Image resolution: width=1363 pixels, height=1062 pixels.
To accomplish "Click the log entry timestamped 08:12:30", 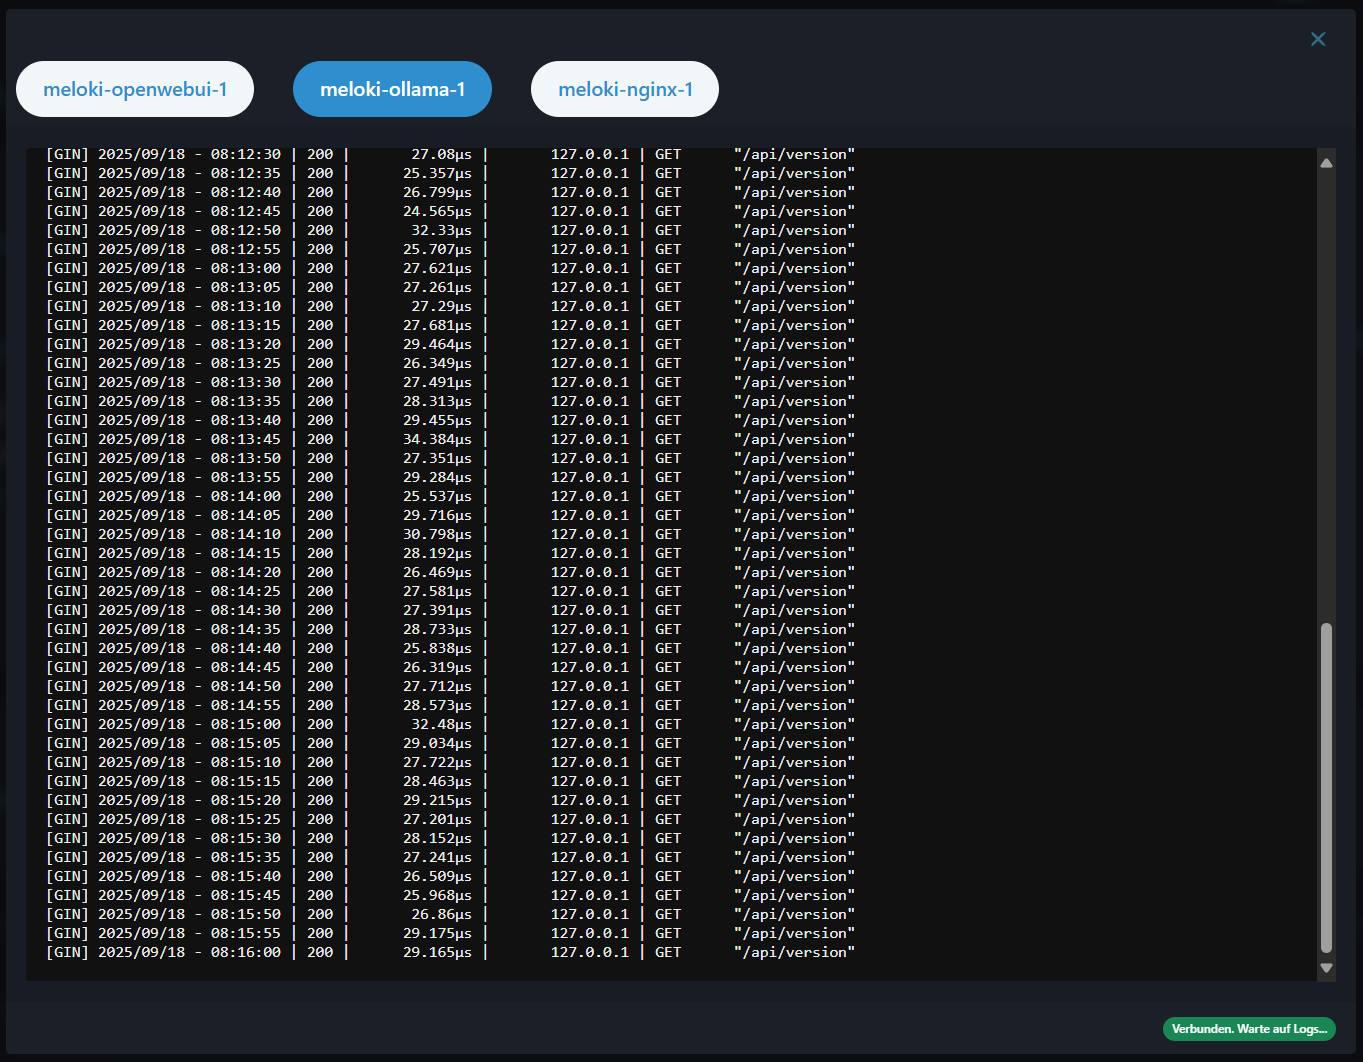I will (x=189, y=154).
